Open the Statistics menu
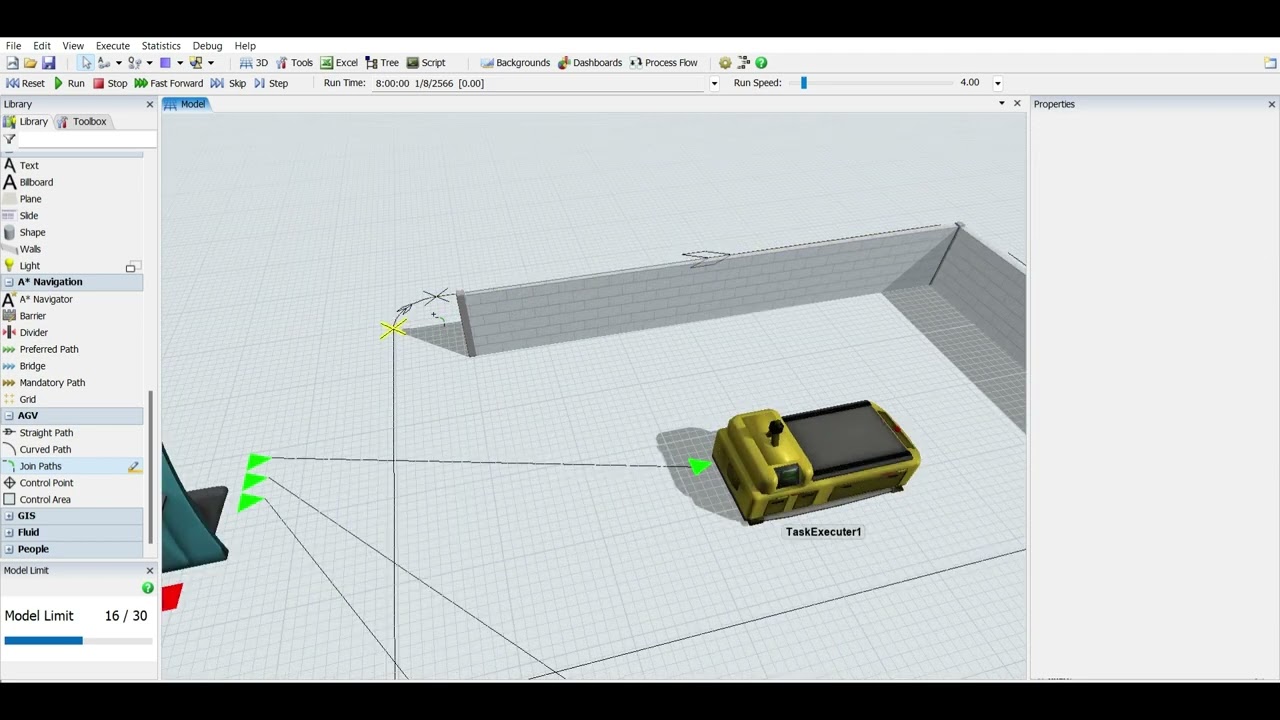Image resolution: width=1280 pixels, height=720 pixels. (161, 46)
